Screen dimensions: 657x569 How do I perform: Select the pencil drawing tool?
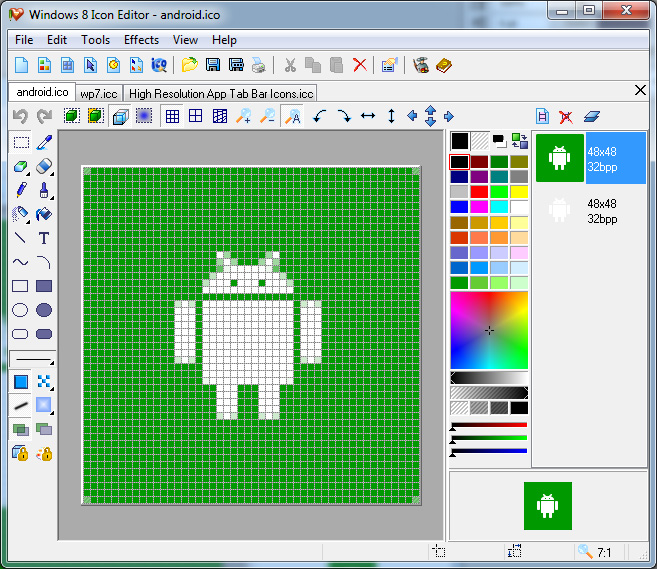coord(21,190)
